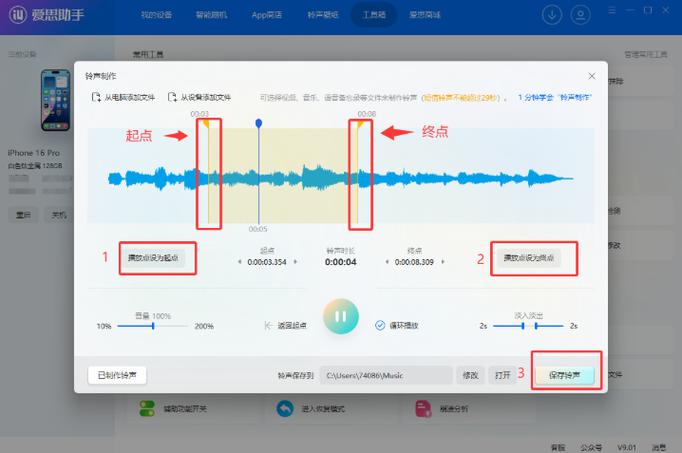The height and width of the screenshot is (453, 682).
Task: Click the volume slider handle at 100%
Action: 153,326
